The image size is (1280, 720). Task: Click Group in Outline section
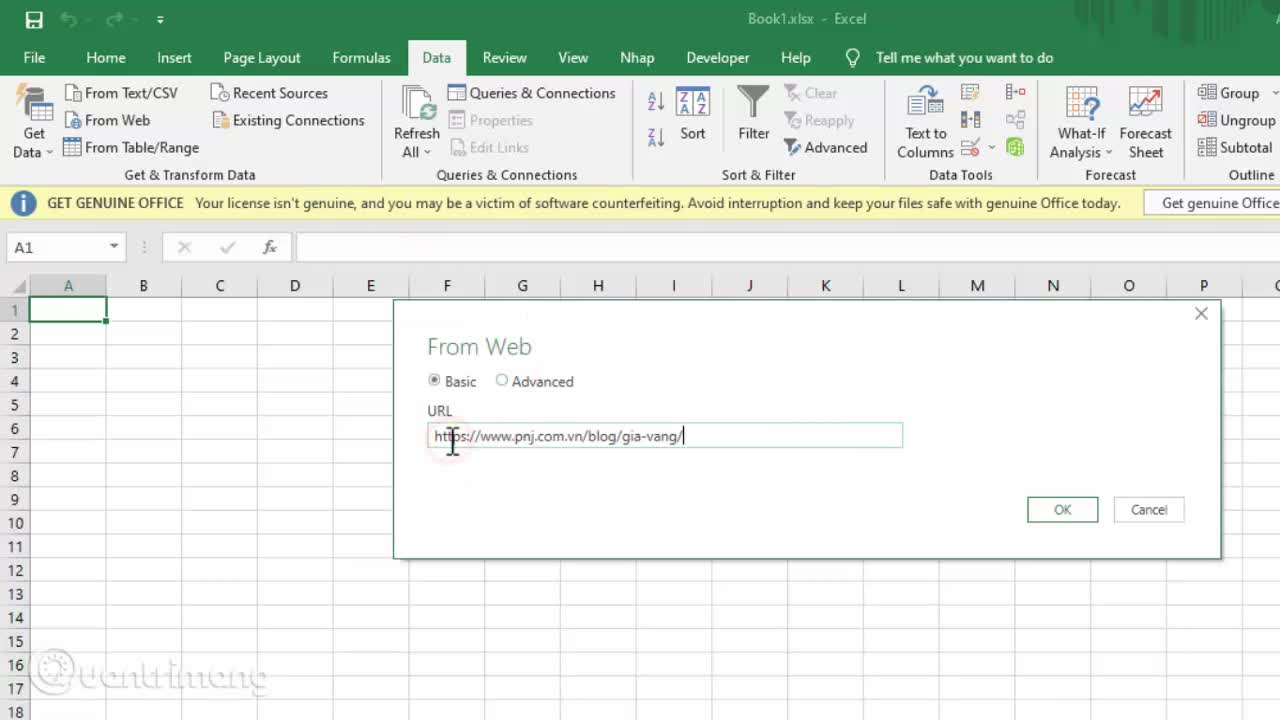(x=1229, y=93)
